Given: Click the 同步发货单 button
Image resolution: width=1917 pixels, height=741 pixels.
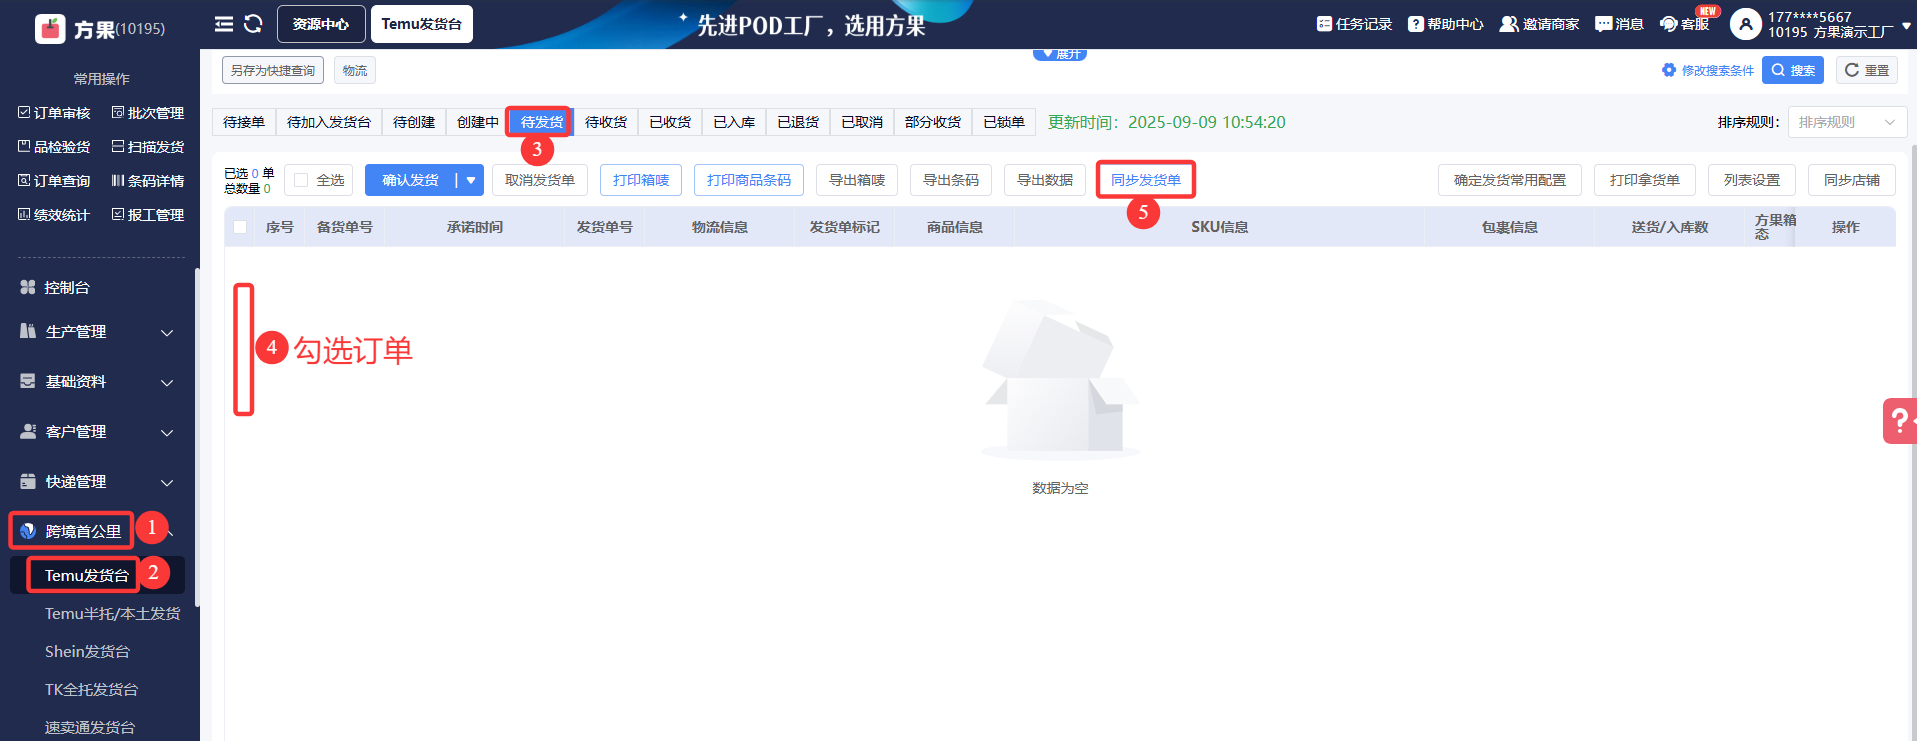Looking at the screenshot, I should (x=1145, y=180).
